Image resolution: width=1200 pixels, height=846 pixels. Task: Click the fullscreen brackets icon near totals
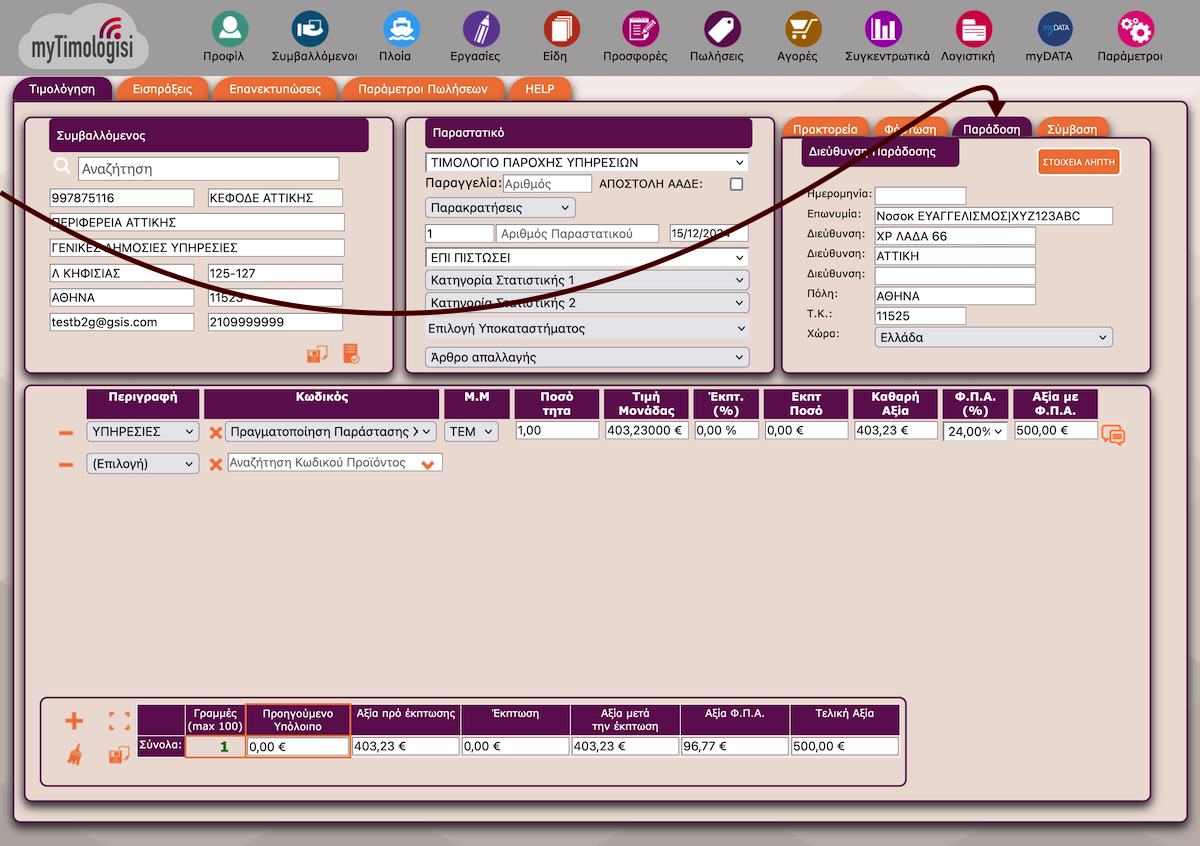[119, 722]
